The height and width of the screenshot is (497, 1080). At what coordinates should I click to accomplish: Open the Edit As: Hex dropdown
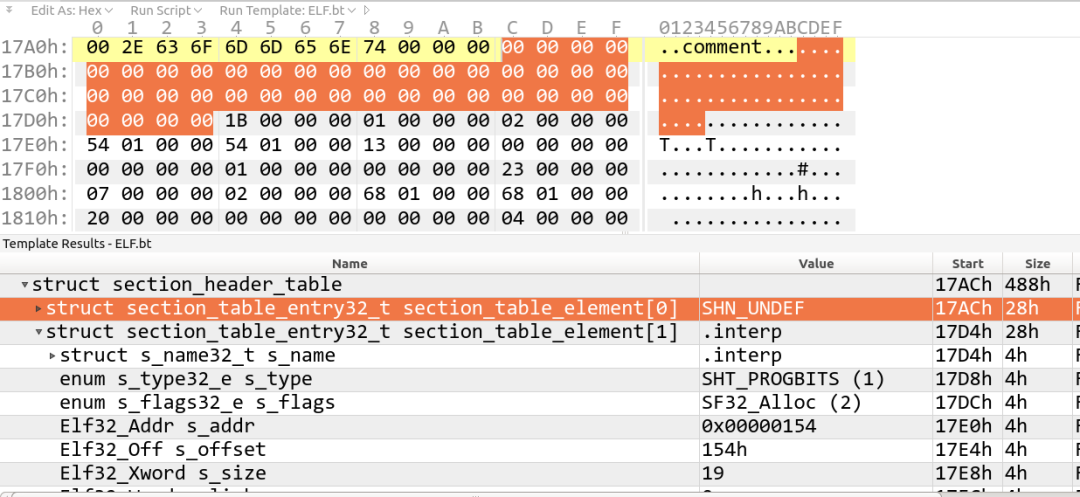pyautogui.click(x=70, y=9)
